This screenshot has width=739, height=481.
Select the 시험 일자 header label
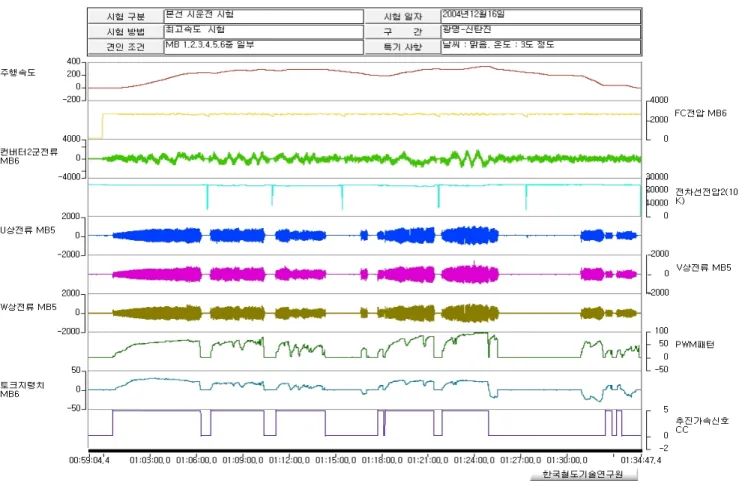(x=403, y=16)
